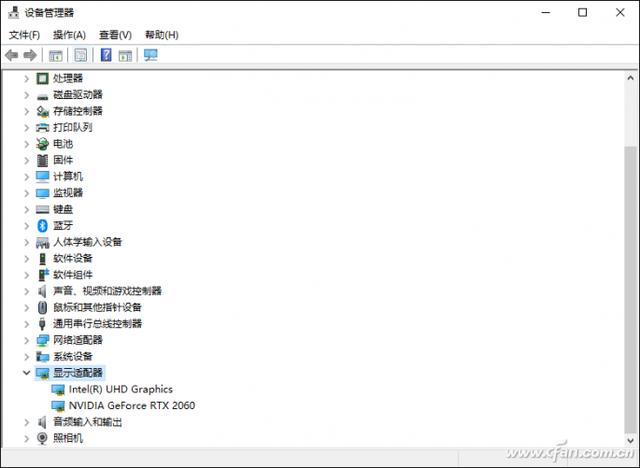Expand the 监视器 node
This screenshot has width=640, height=468.
[x=27, y=193]
